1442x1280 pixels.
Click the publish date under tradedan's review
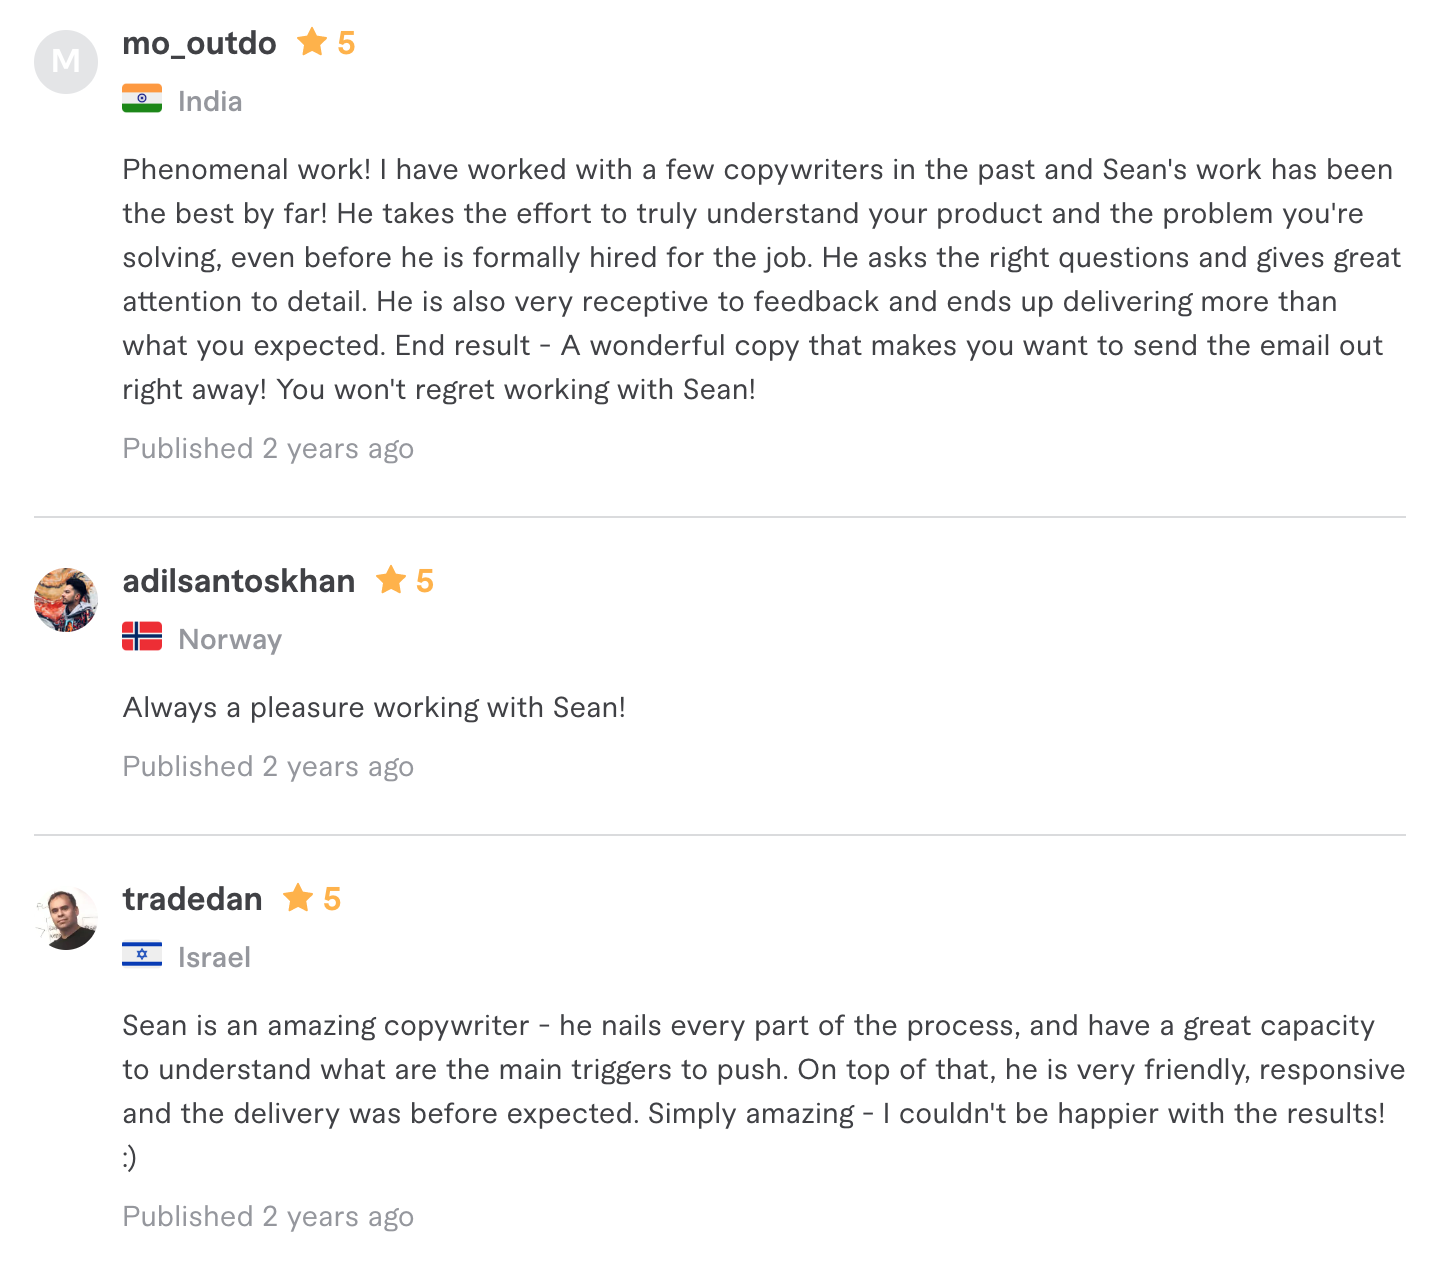268,1216
